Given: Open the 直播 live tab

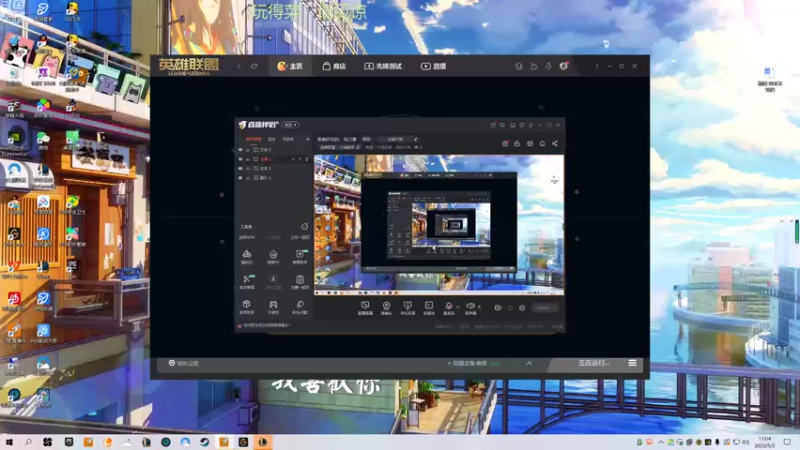Looking at the screenshot, I should 433,66.
